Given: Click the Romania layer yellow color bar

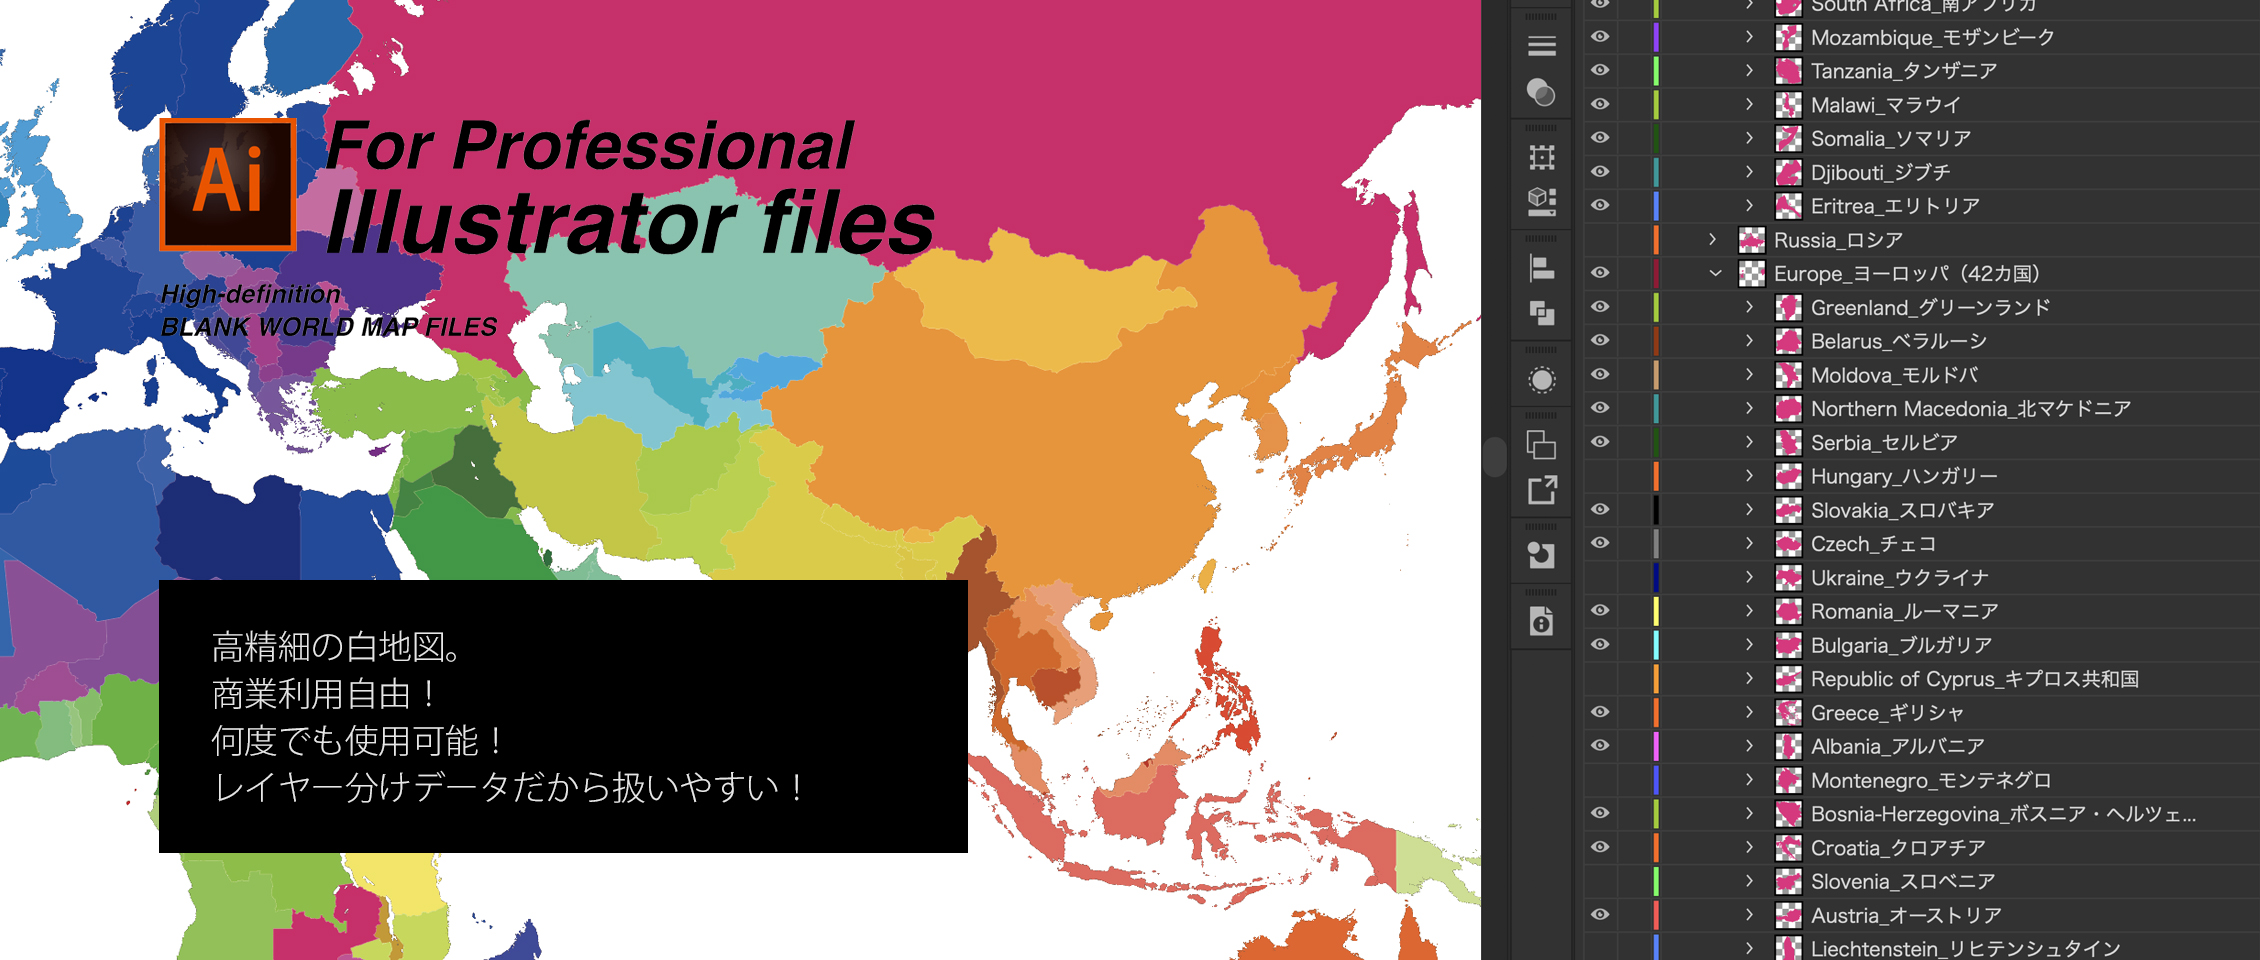Looking at the screenshot, I should (x=1656, y=611).
